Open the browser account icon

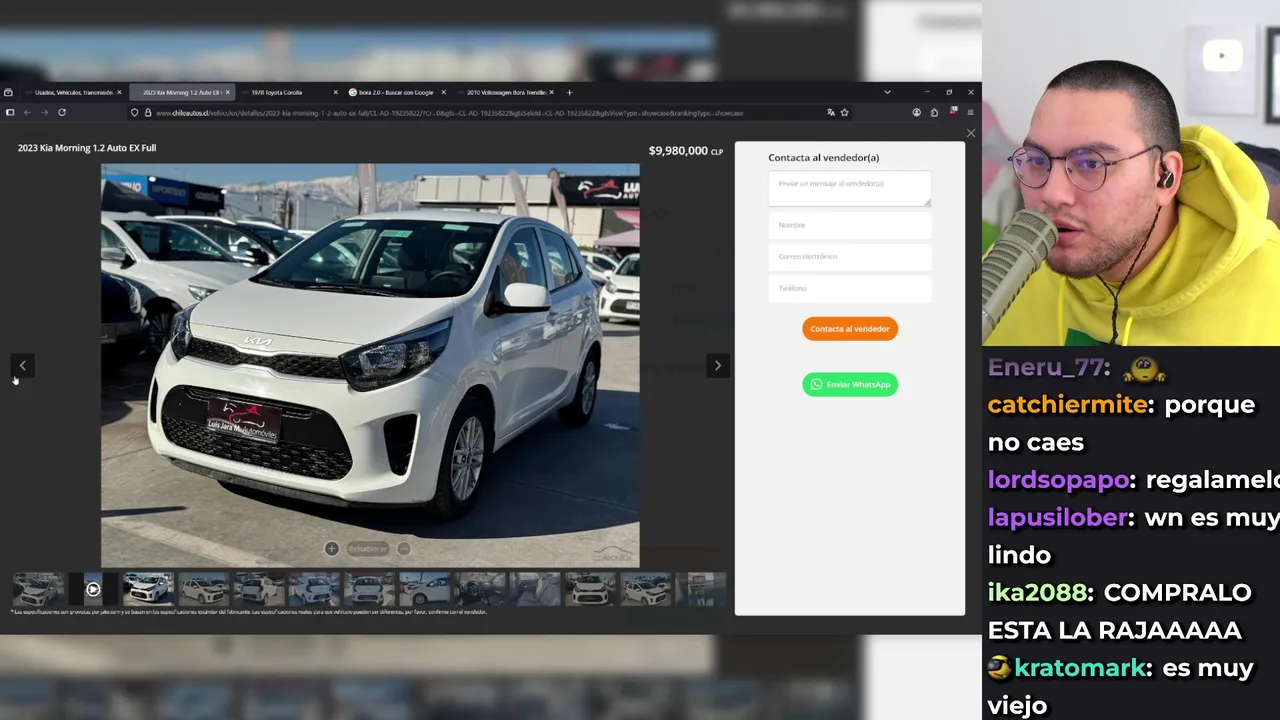[x=916, y=113]
